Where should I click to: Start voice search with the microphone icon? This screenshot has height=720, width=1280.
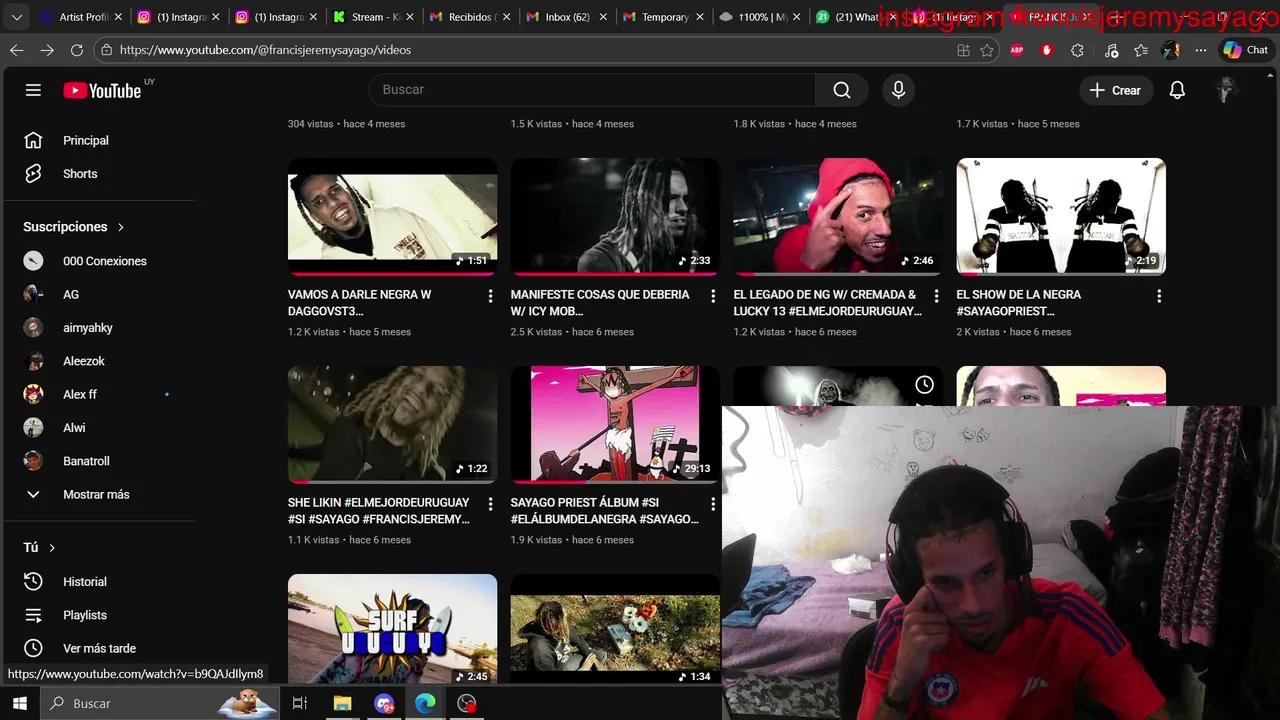(898, 90)
